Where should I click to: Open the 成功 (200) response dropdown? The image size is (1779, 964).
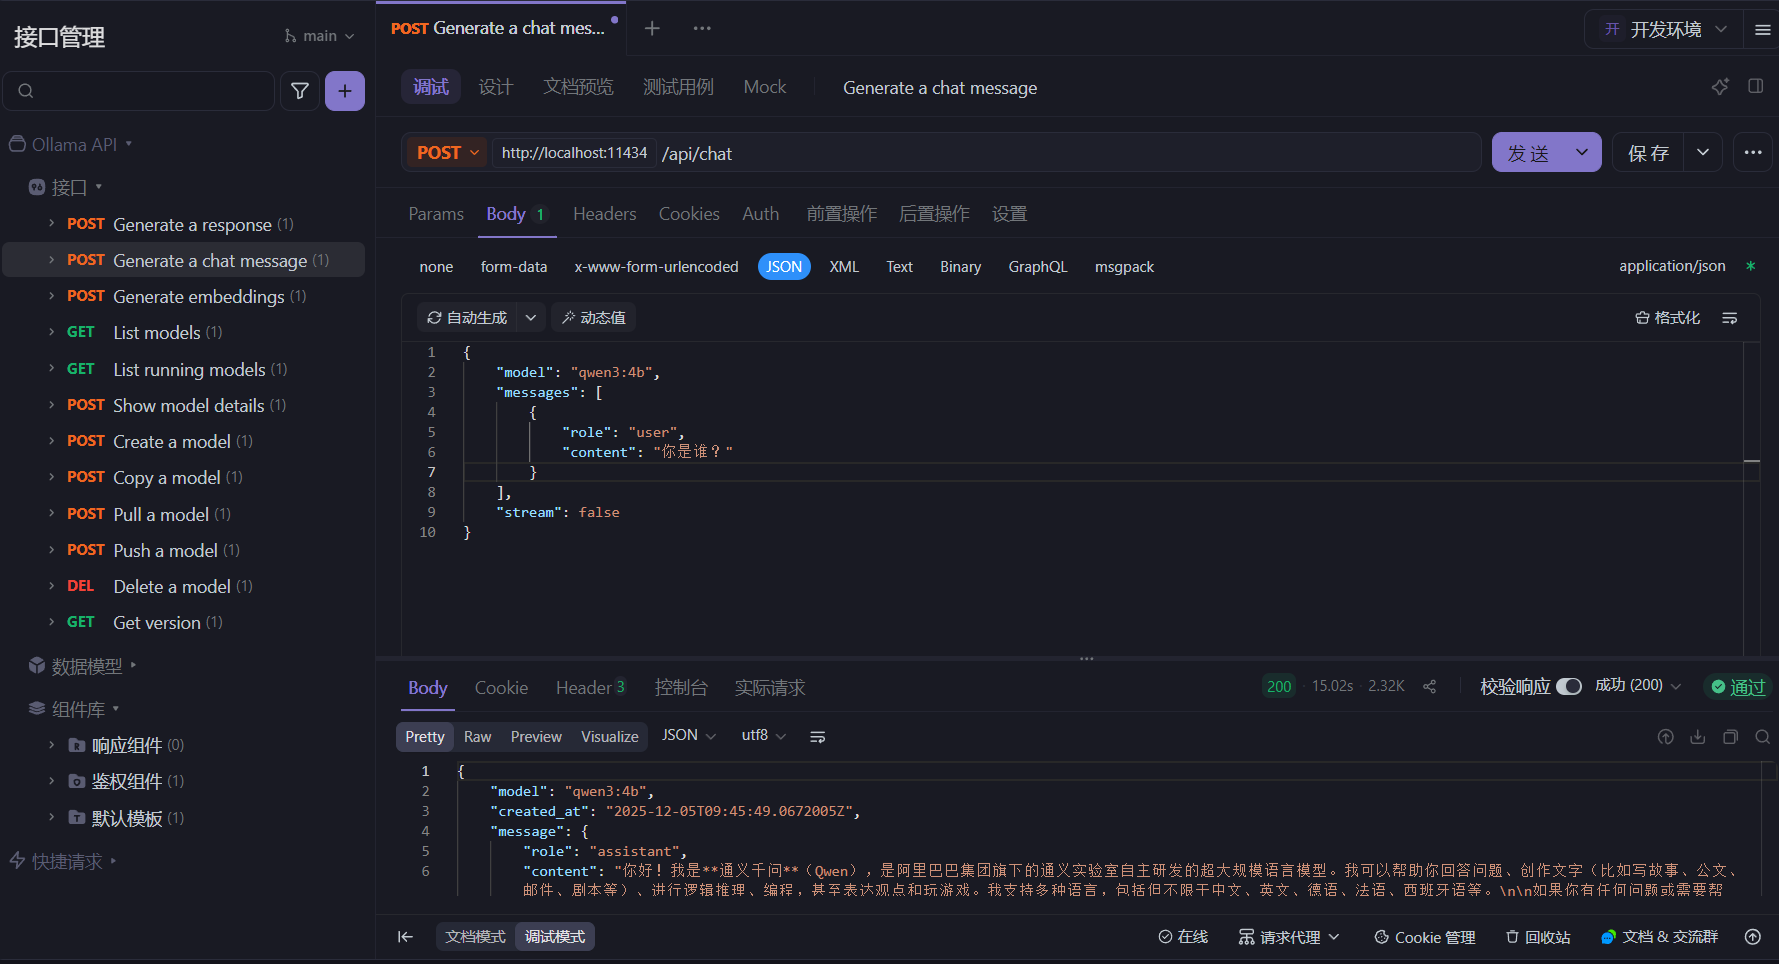[x=1638, y=685]
